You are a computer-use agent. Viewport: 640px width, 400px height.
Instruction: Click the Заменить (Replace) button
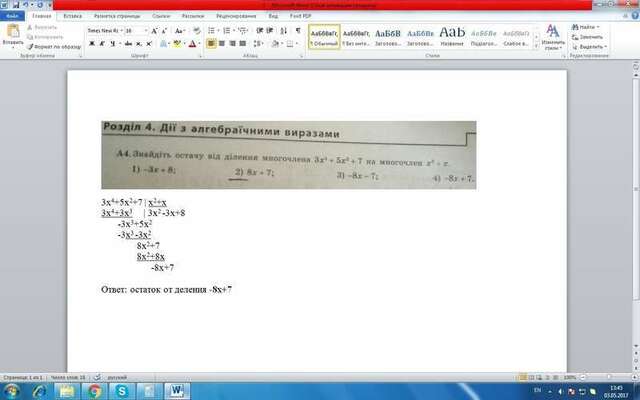pyautogui.click(x=587, y=37)
